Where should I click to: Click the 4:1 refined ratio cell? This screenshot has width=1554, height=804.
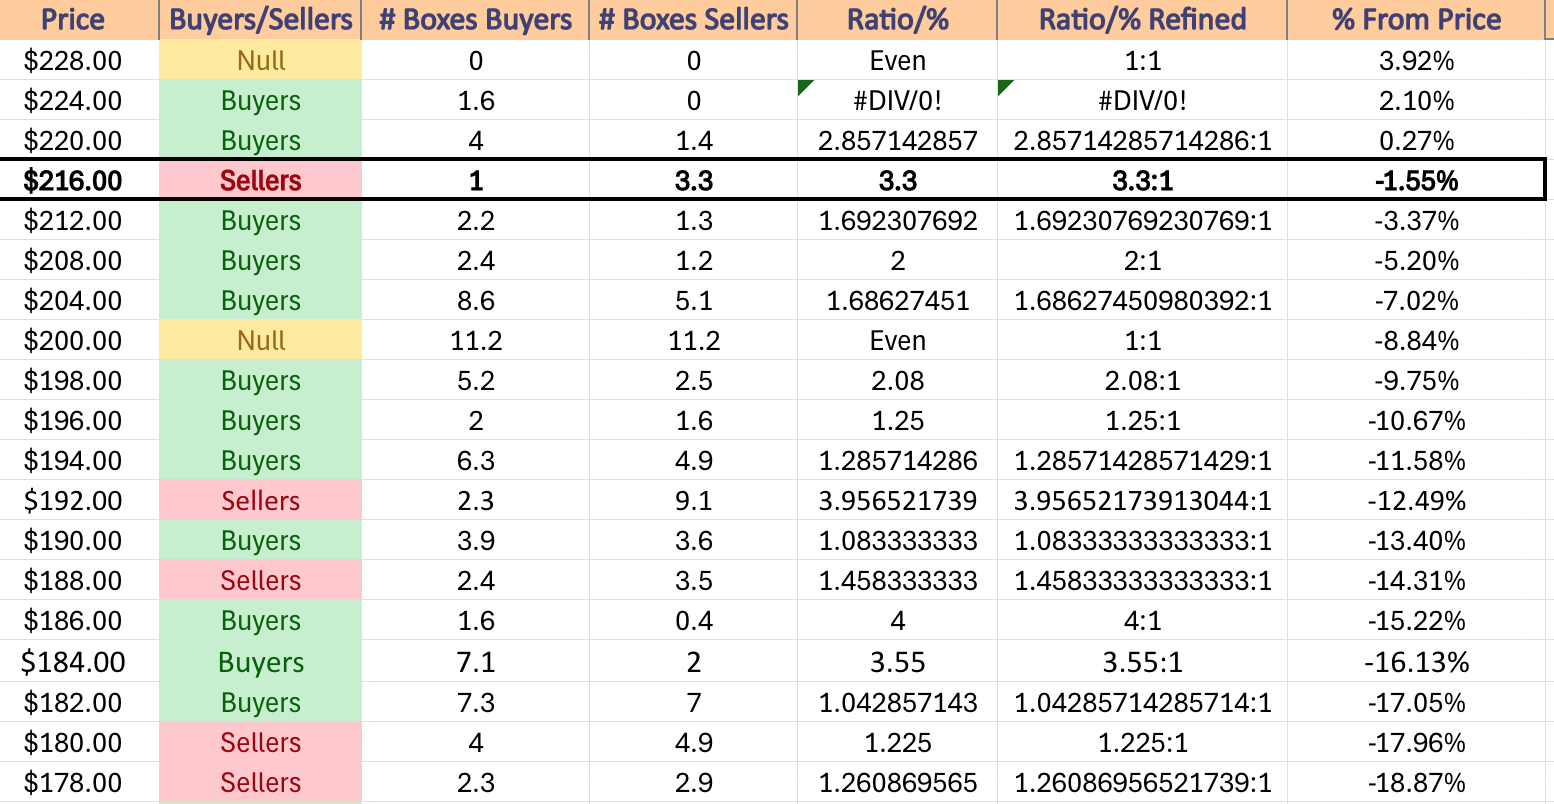point(1142,621)
